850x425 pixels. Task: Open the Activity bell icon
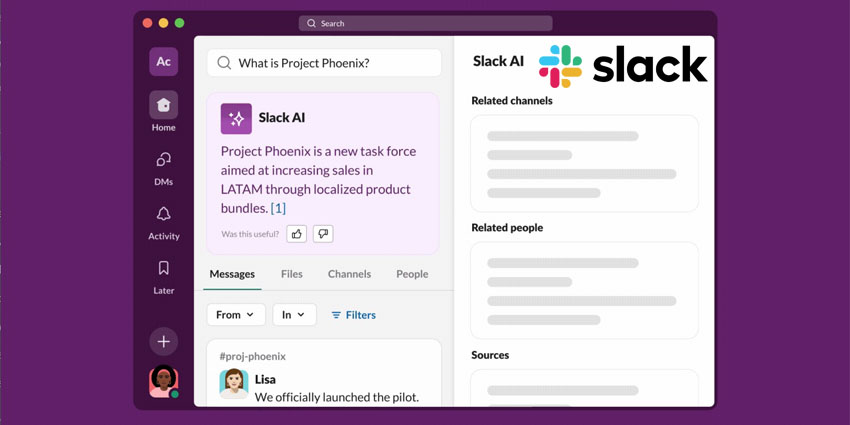tap(164, 214)
